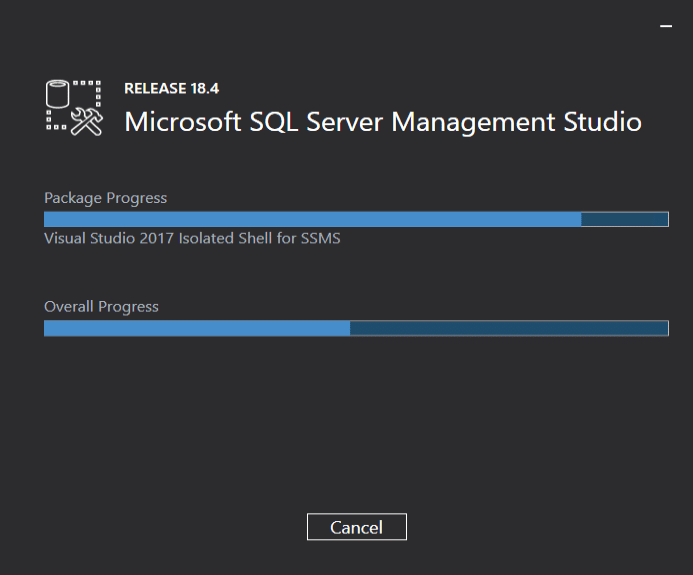Screen dimensions: 693x575
Task: Click the filled portion of Overall Progress bar
Action: click(x=196, y=328)
